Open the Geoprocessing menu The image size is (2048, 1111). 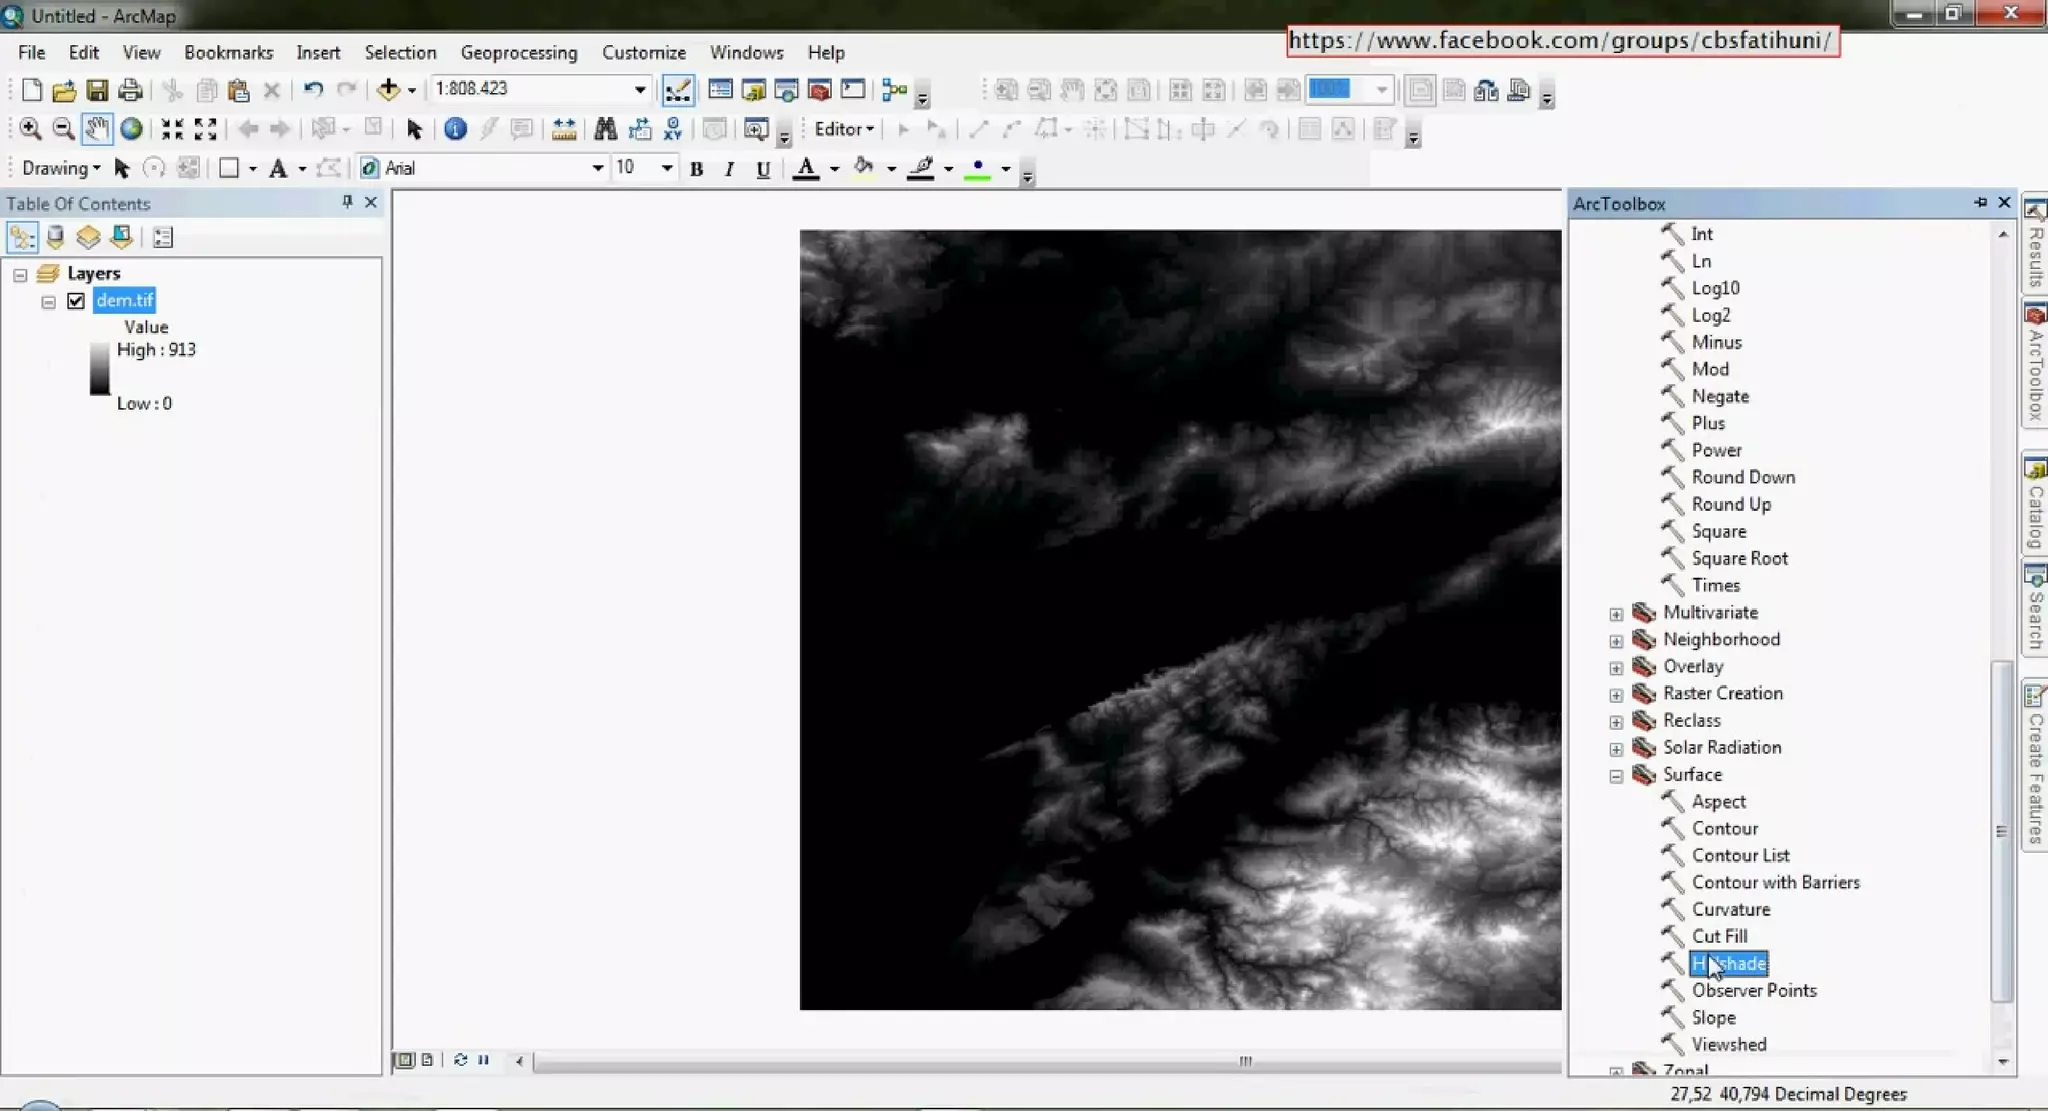(x=518, y=53)
